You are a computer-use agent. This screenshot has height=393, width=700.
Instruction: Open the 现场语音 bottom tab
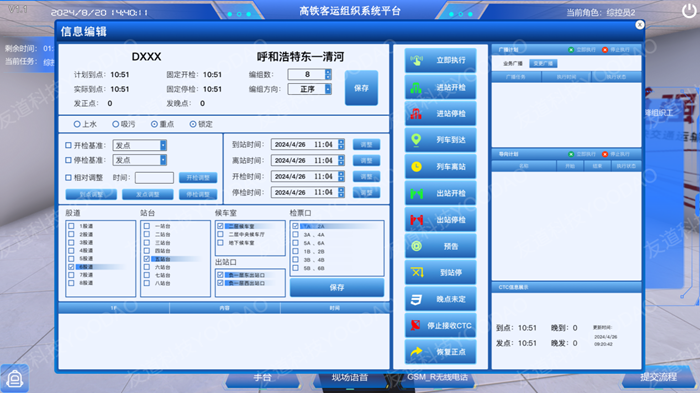(350, 377)
